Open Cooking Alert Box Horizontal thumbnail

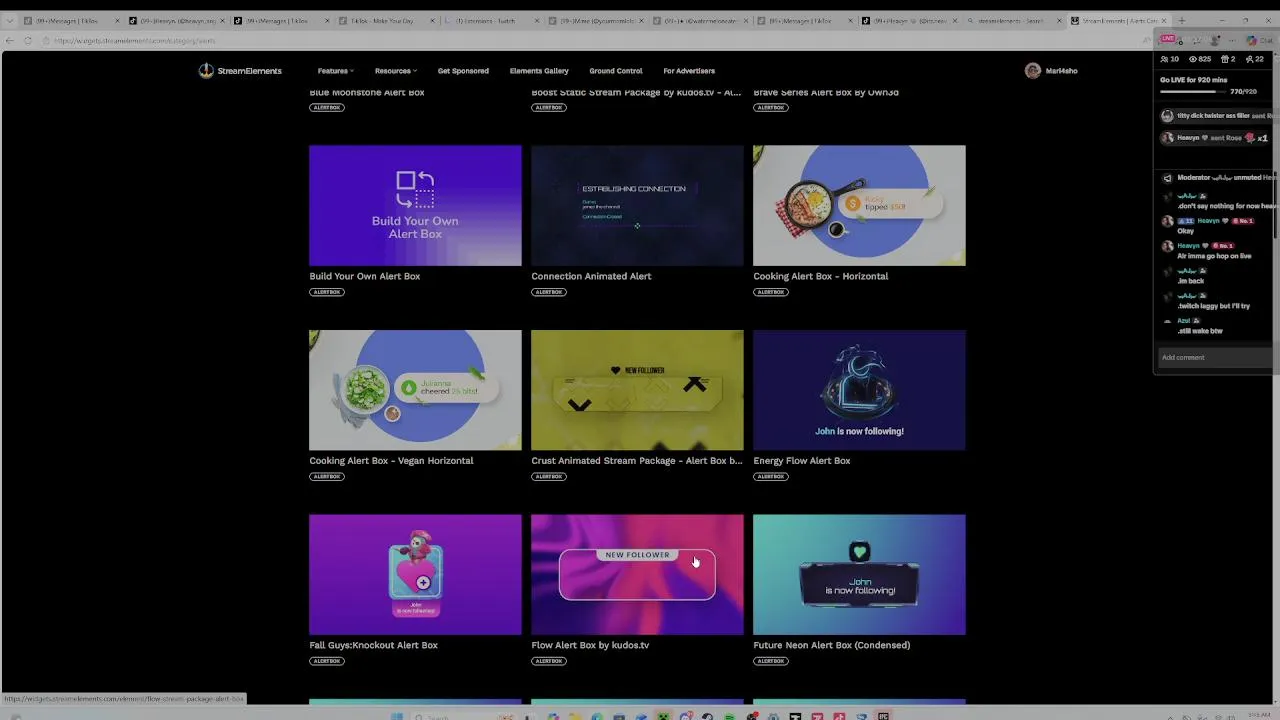tap(859, 205)
